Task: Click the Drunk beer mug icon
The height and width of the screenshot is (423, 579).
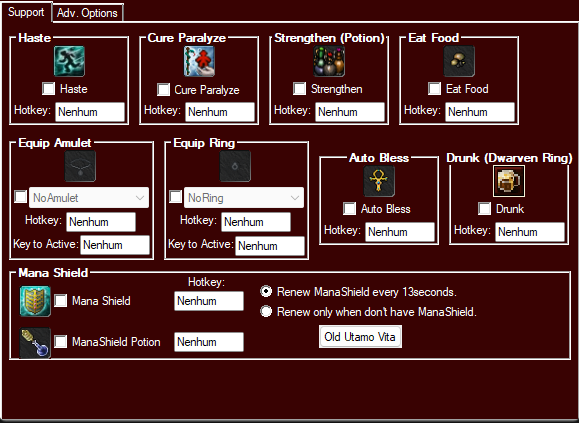Action: coord(509,181)
